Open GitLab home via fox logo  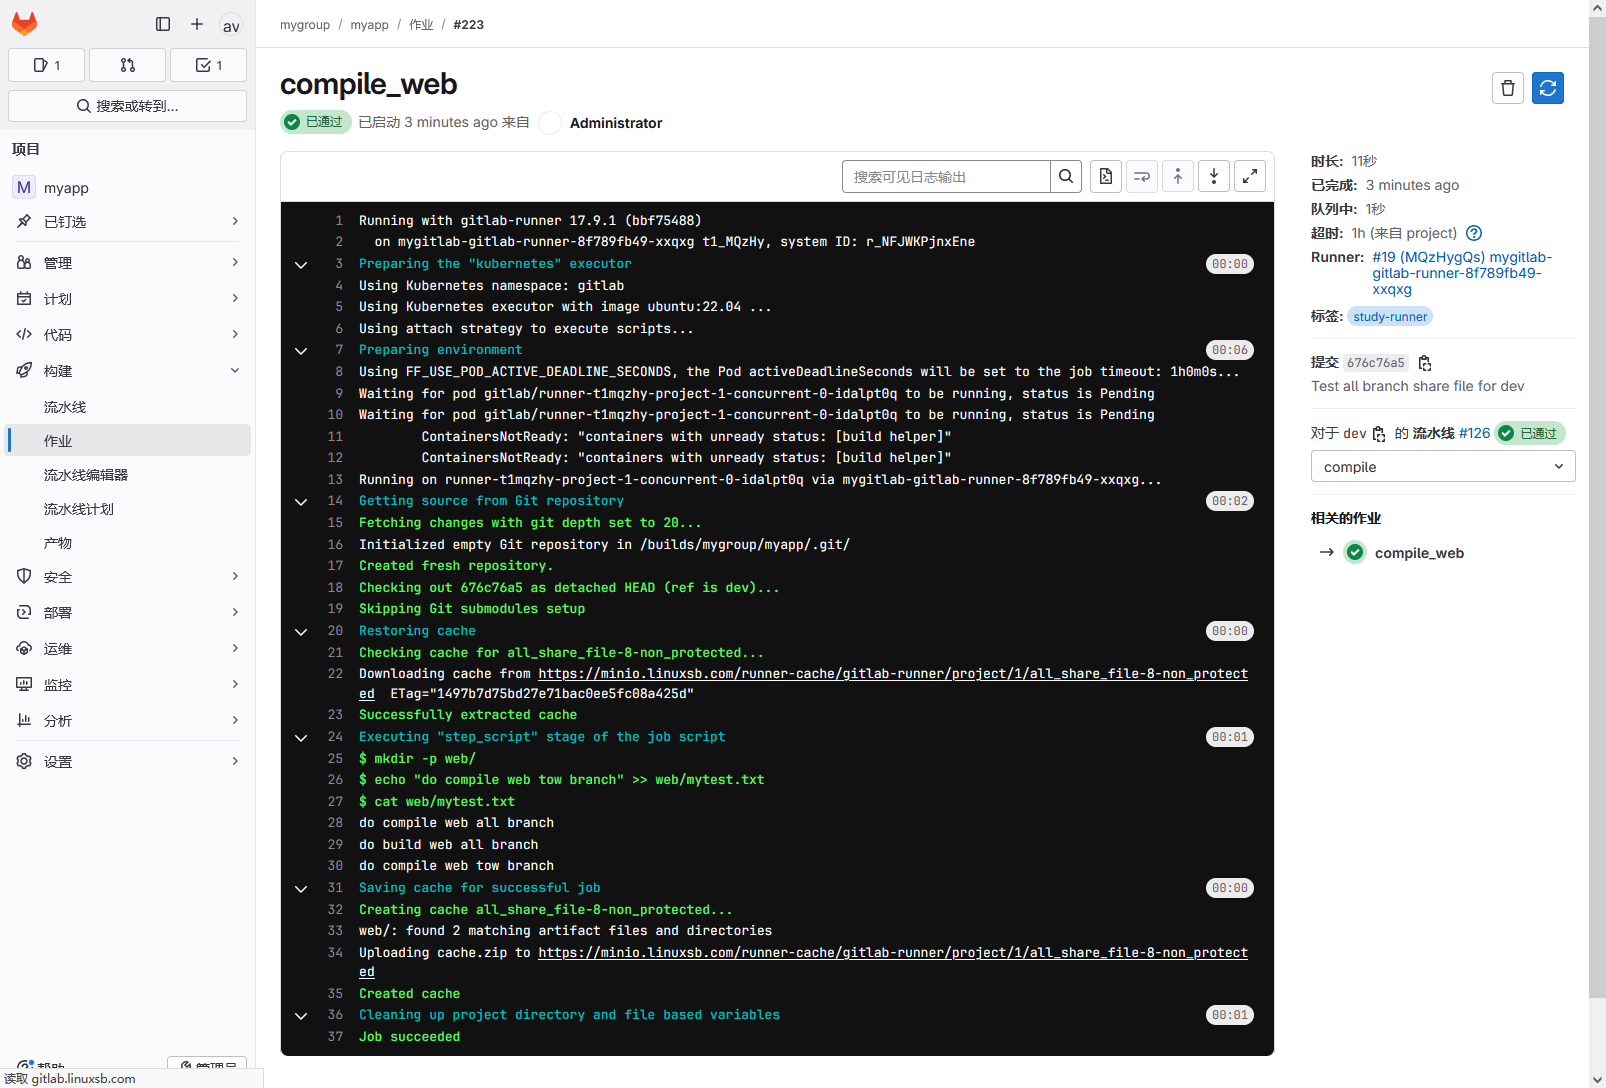(24, 24)
